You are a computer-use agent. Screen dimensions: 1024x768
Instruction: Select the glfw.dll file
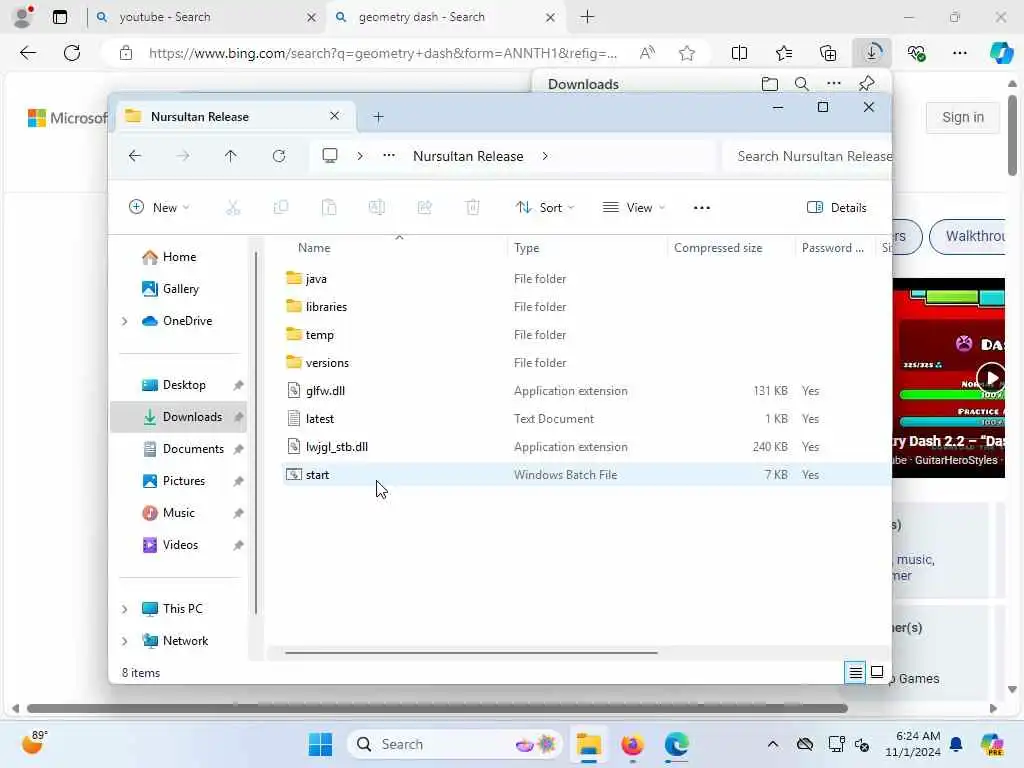tap(586, 391)
